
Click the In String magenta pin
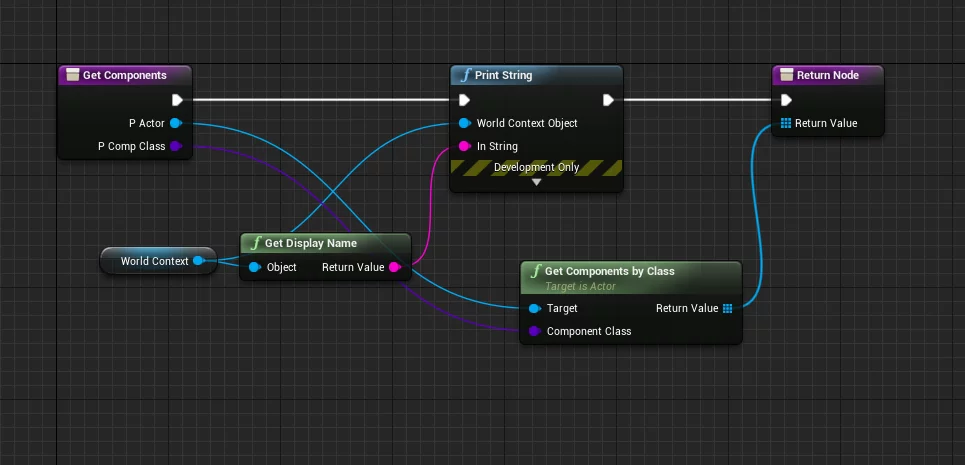[464, 146]
